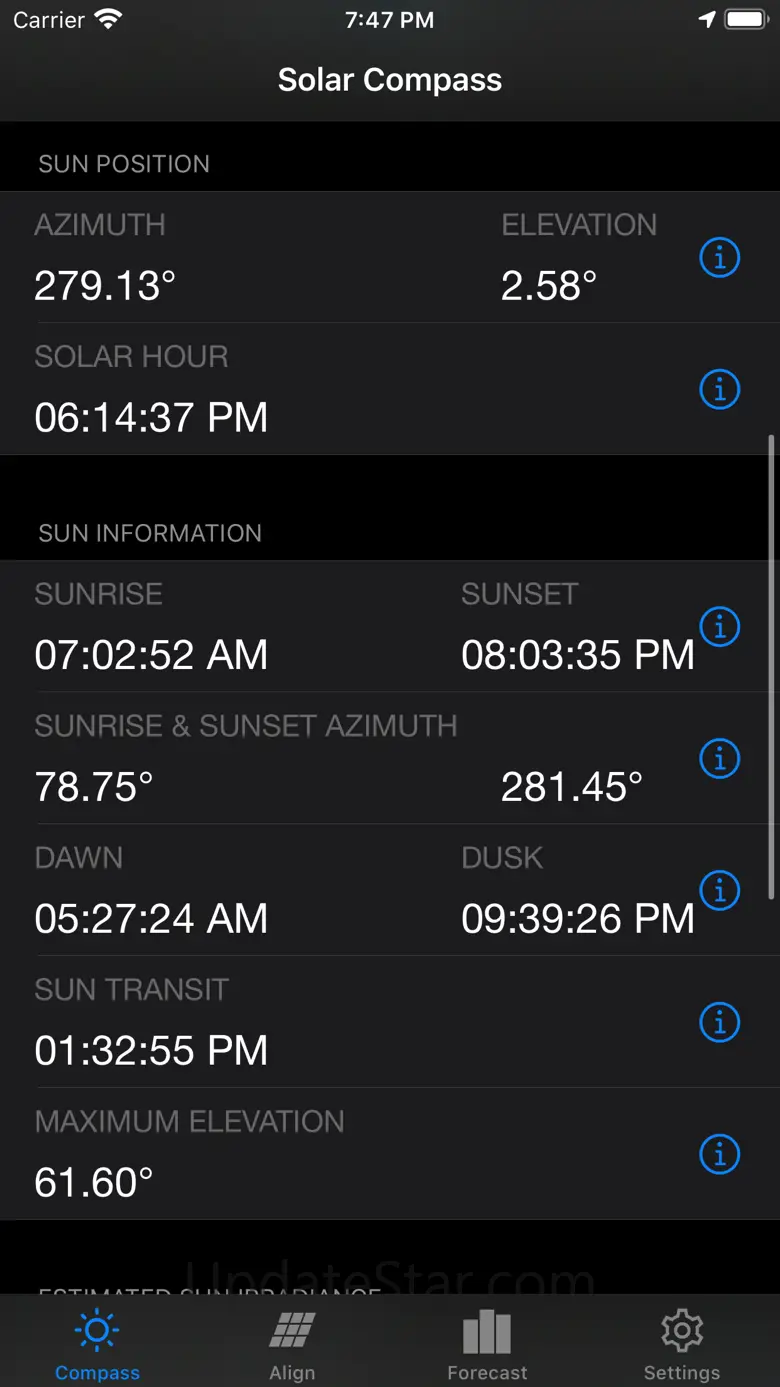Tap the solar hour 06:14:37 PM
The image size is (780, 1387).
151,417
